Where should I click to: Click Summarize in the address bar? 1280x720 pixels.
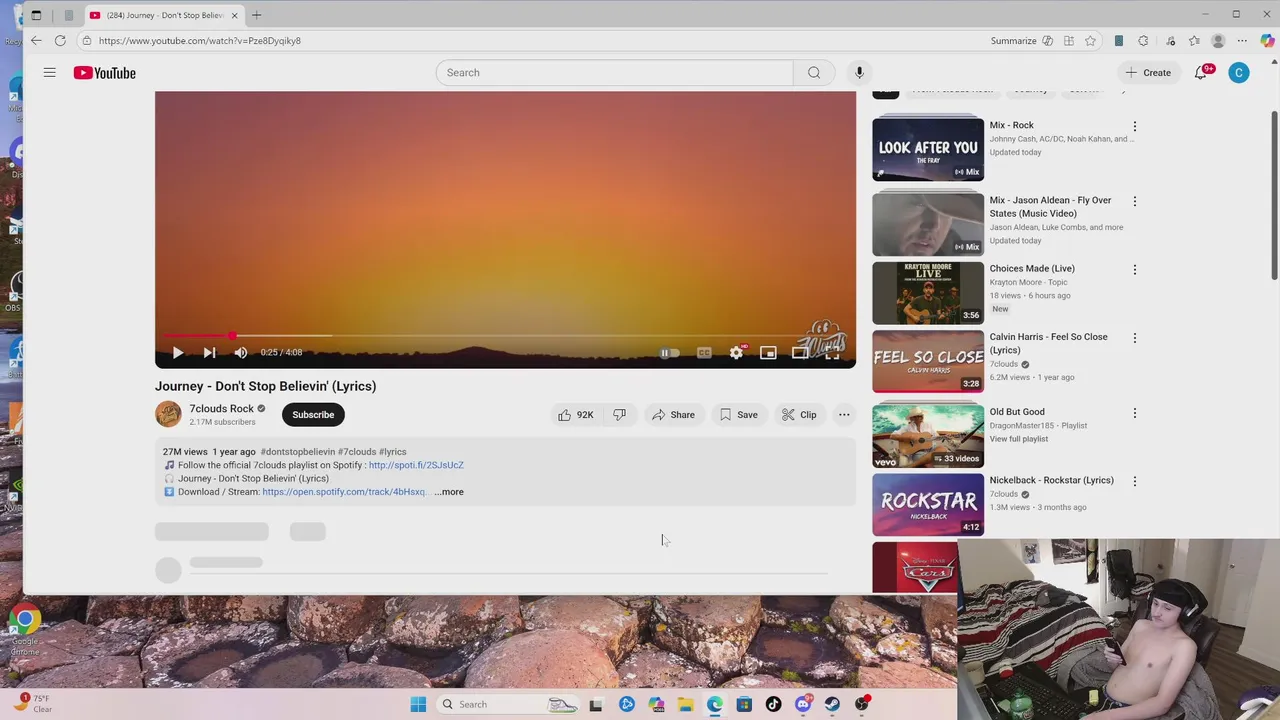pos(1013,41)
